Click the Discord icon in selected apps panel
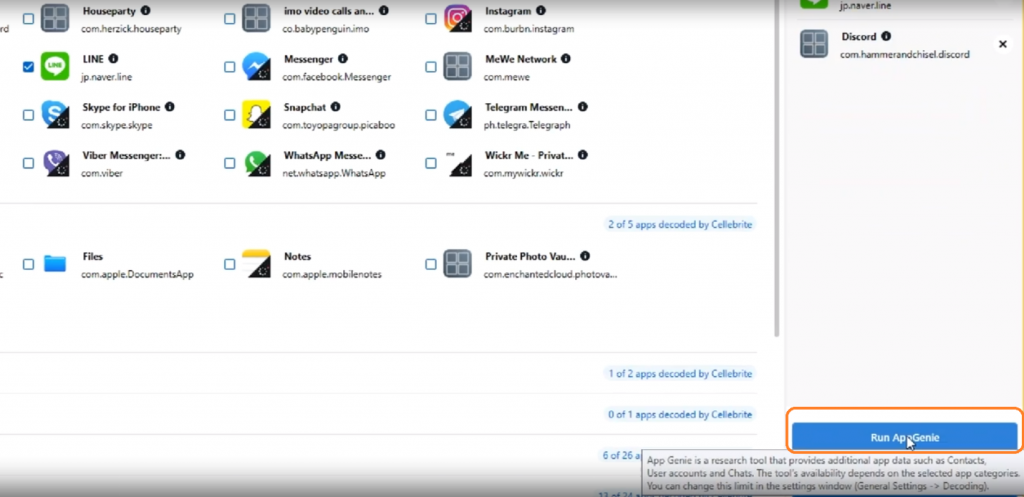This screenshot has width=1024, height=497. click(x=814, y=44)
